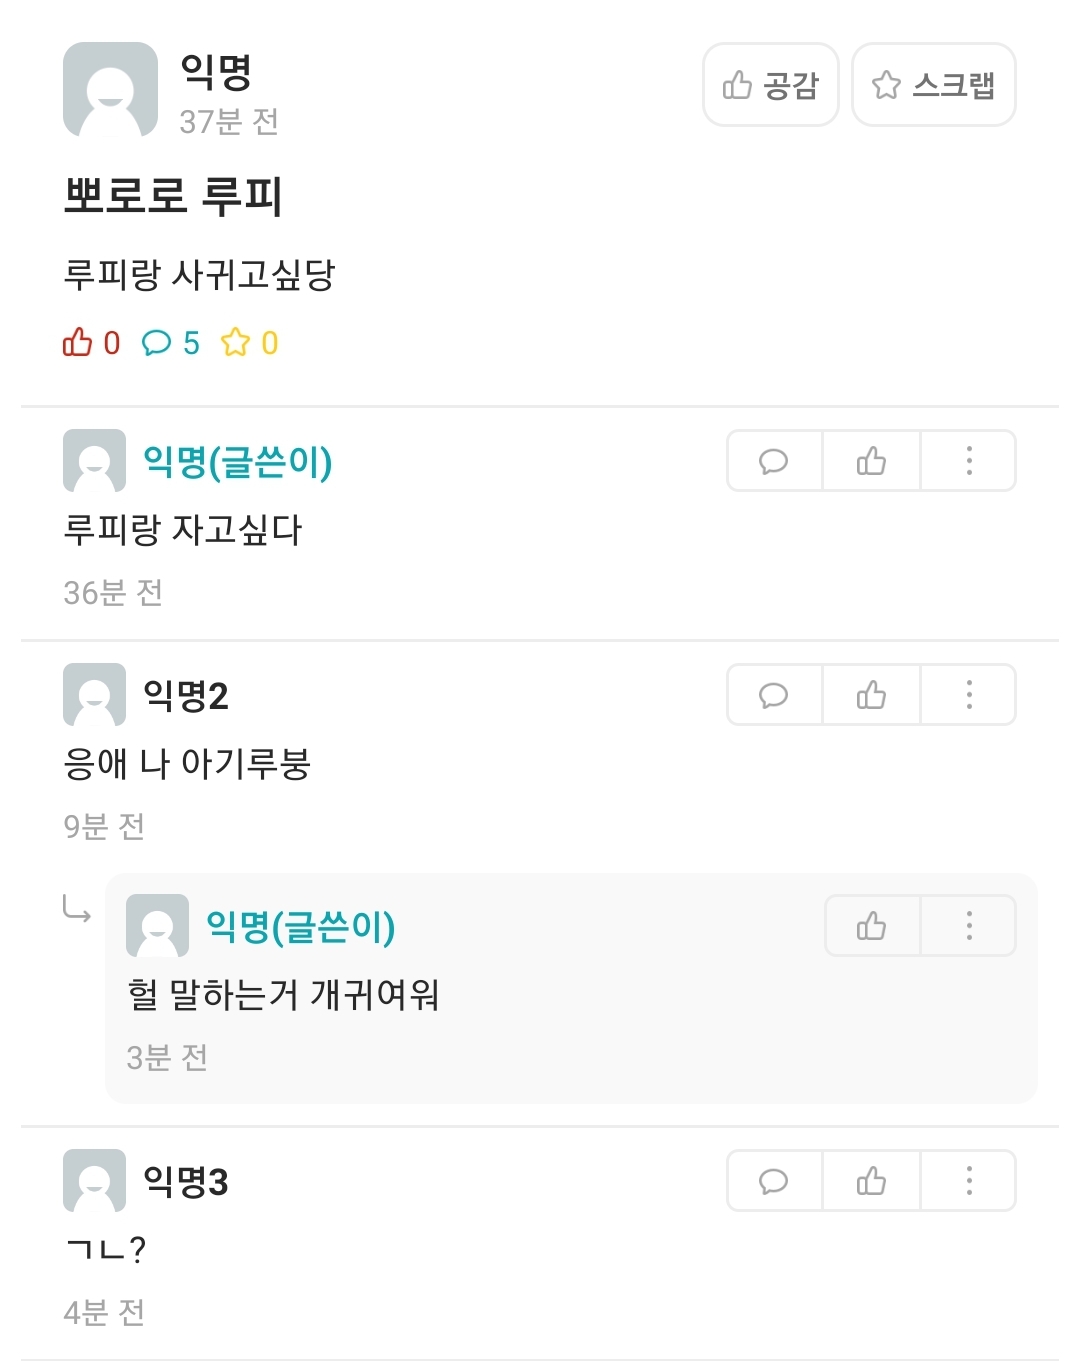Viewport: 1080px width, 1361px height.
Task: Click the post title 뽀로로 루피
Action: pyautogui.click(x=173, y=195)
